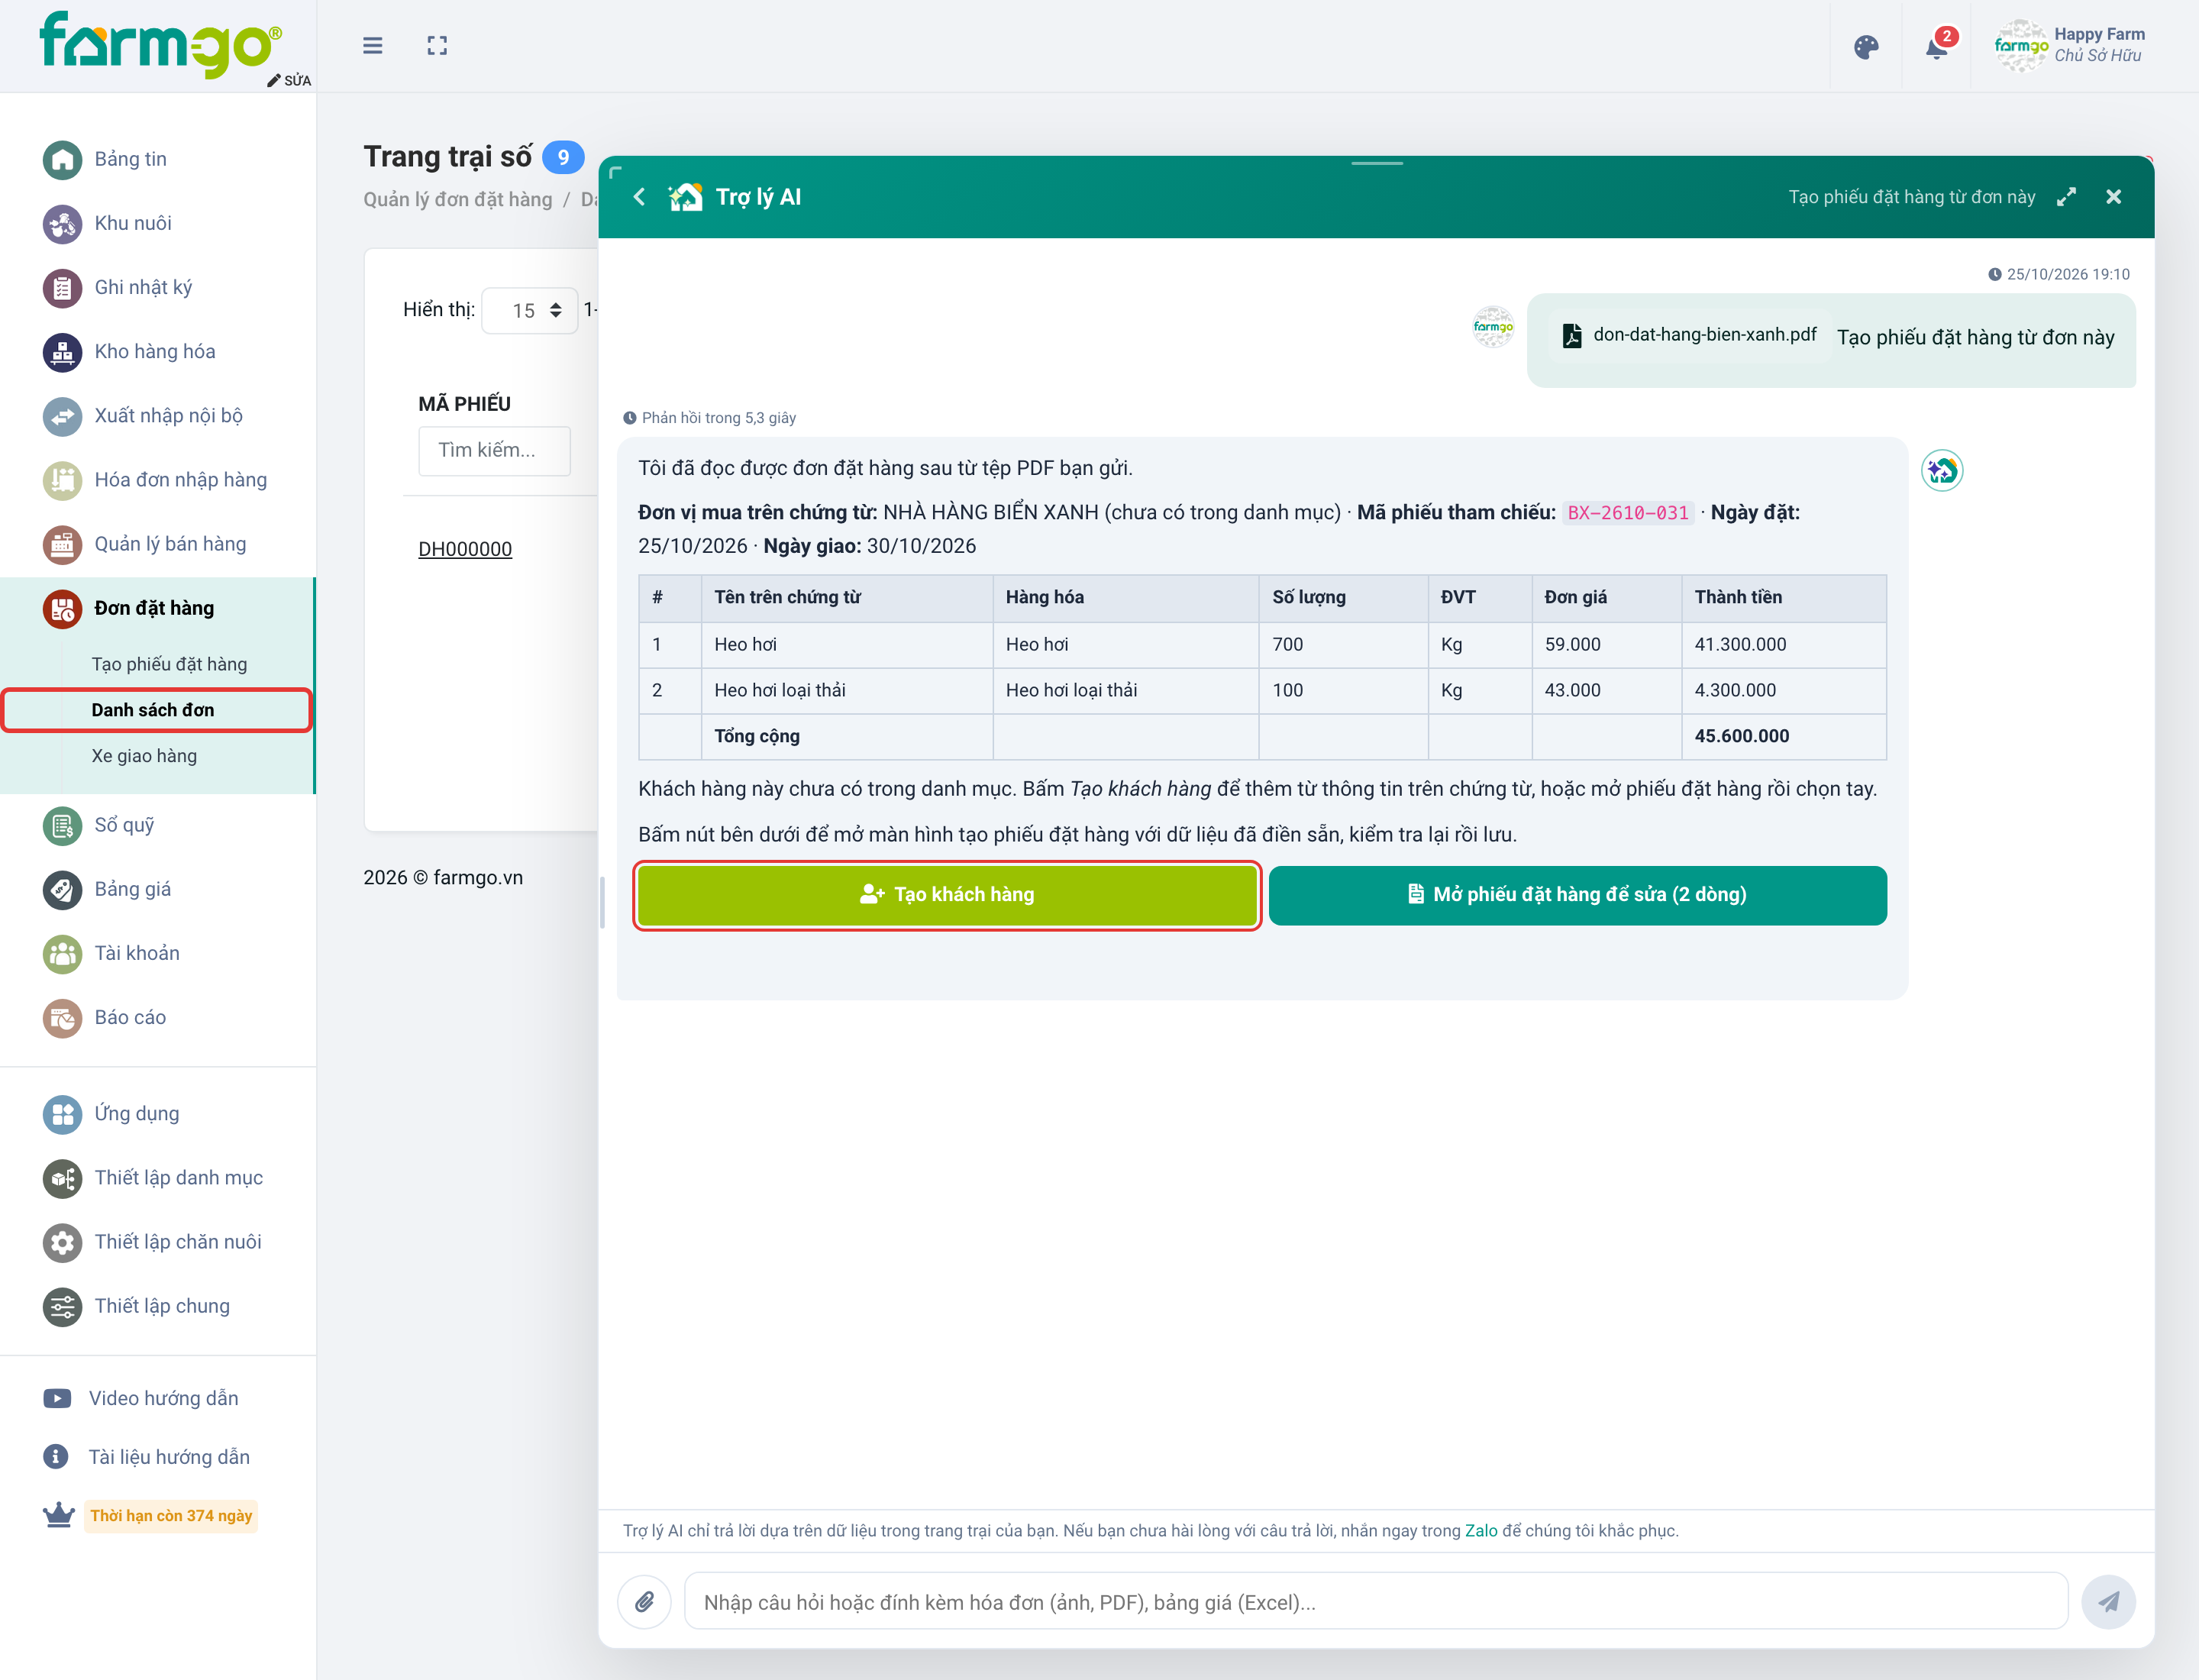Enter fullscreen mode via header icon
This screenshot has width=2199, height=1680.
tap(437, 46)
